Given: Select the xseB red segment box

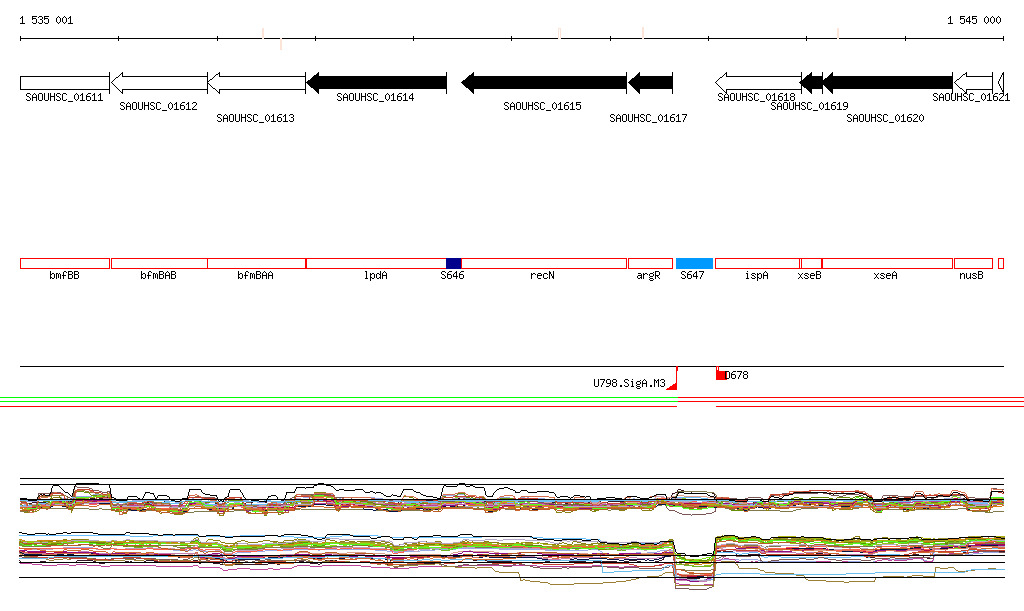Looking at the screenshot, I should [x=811, y=264].
